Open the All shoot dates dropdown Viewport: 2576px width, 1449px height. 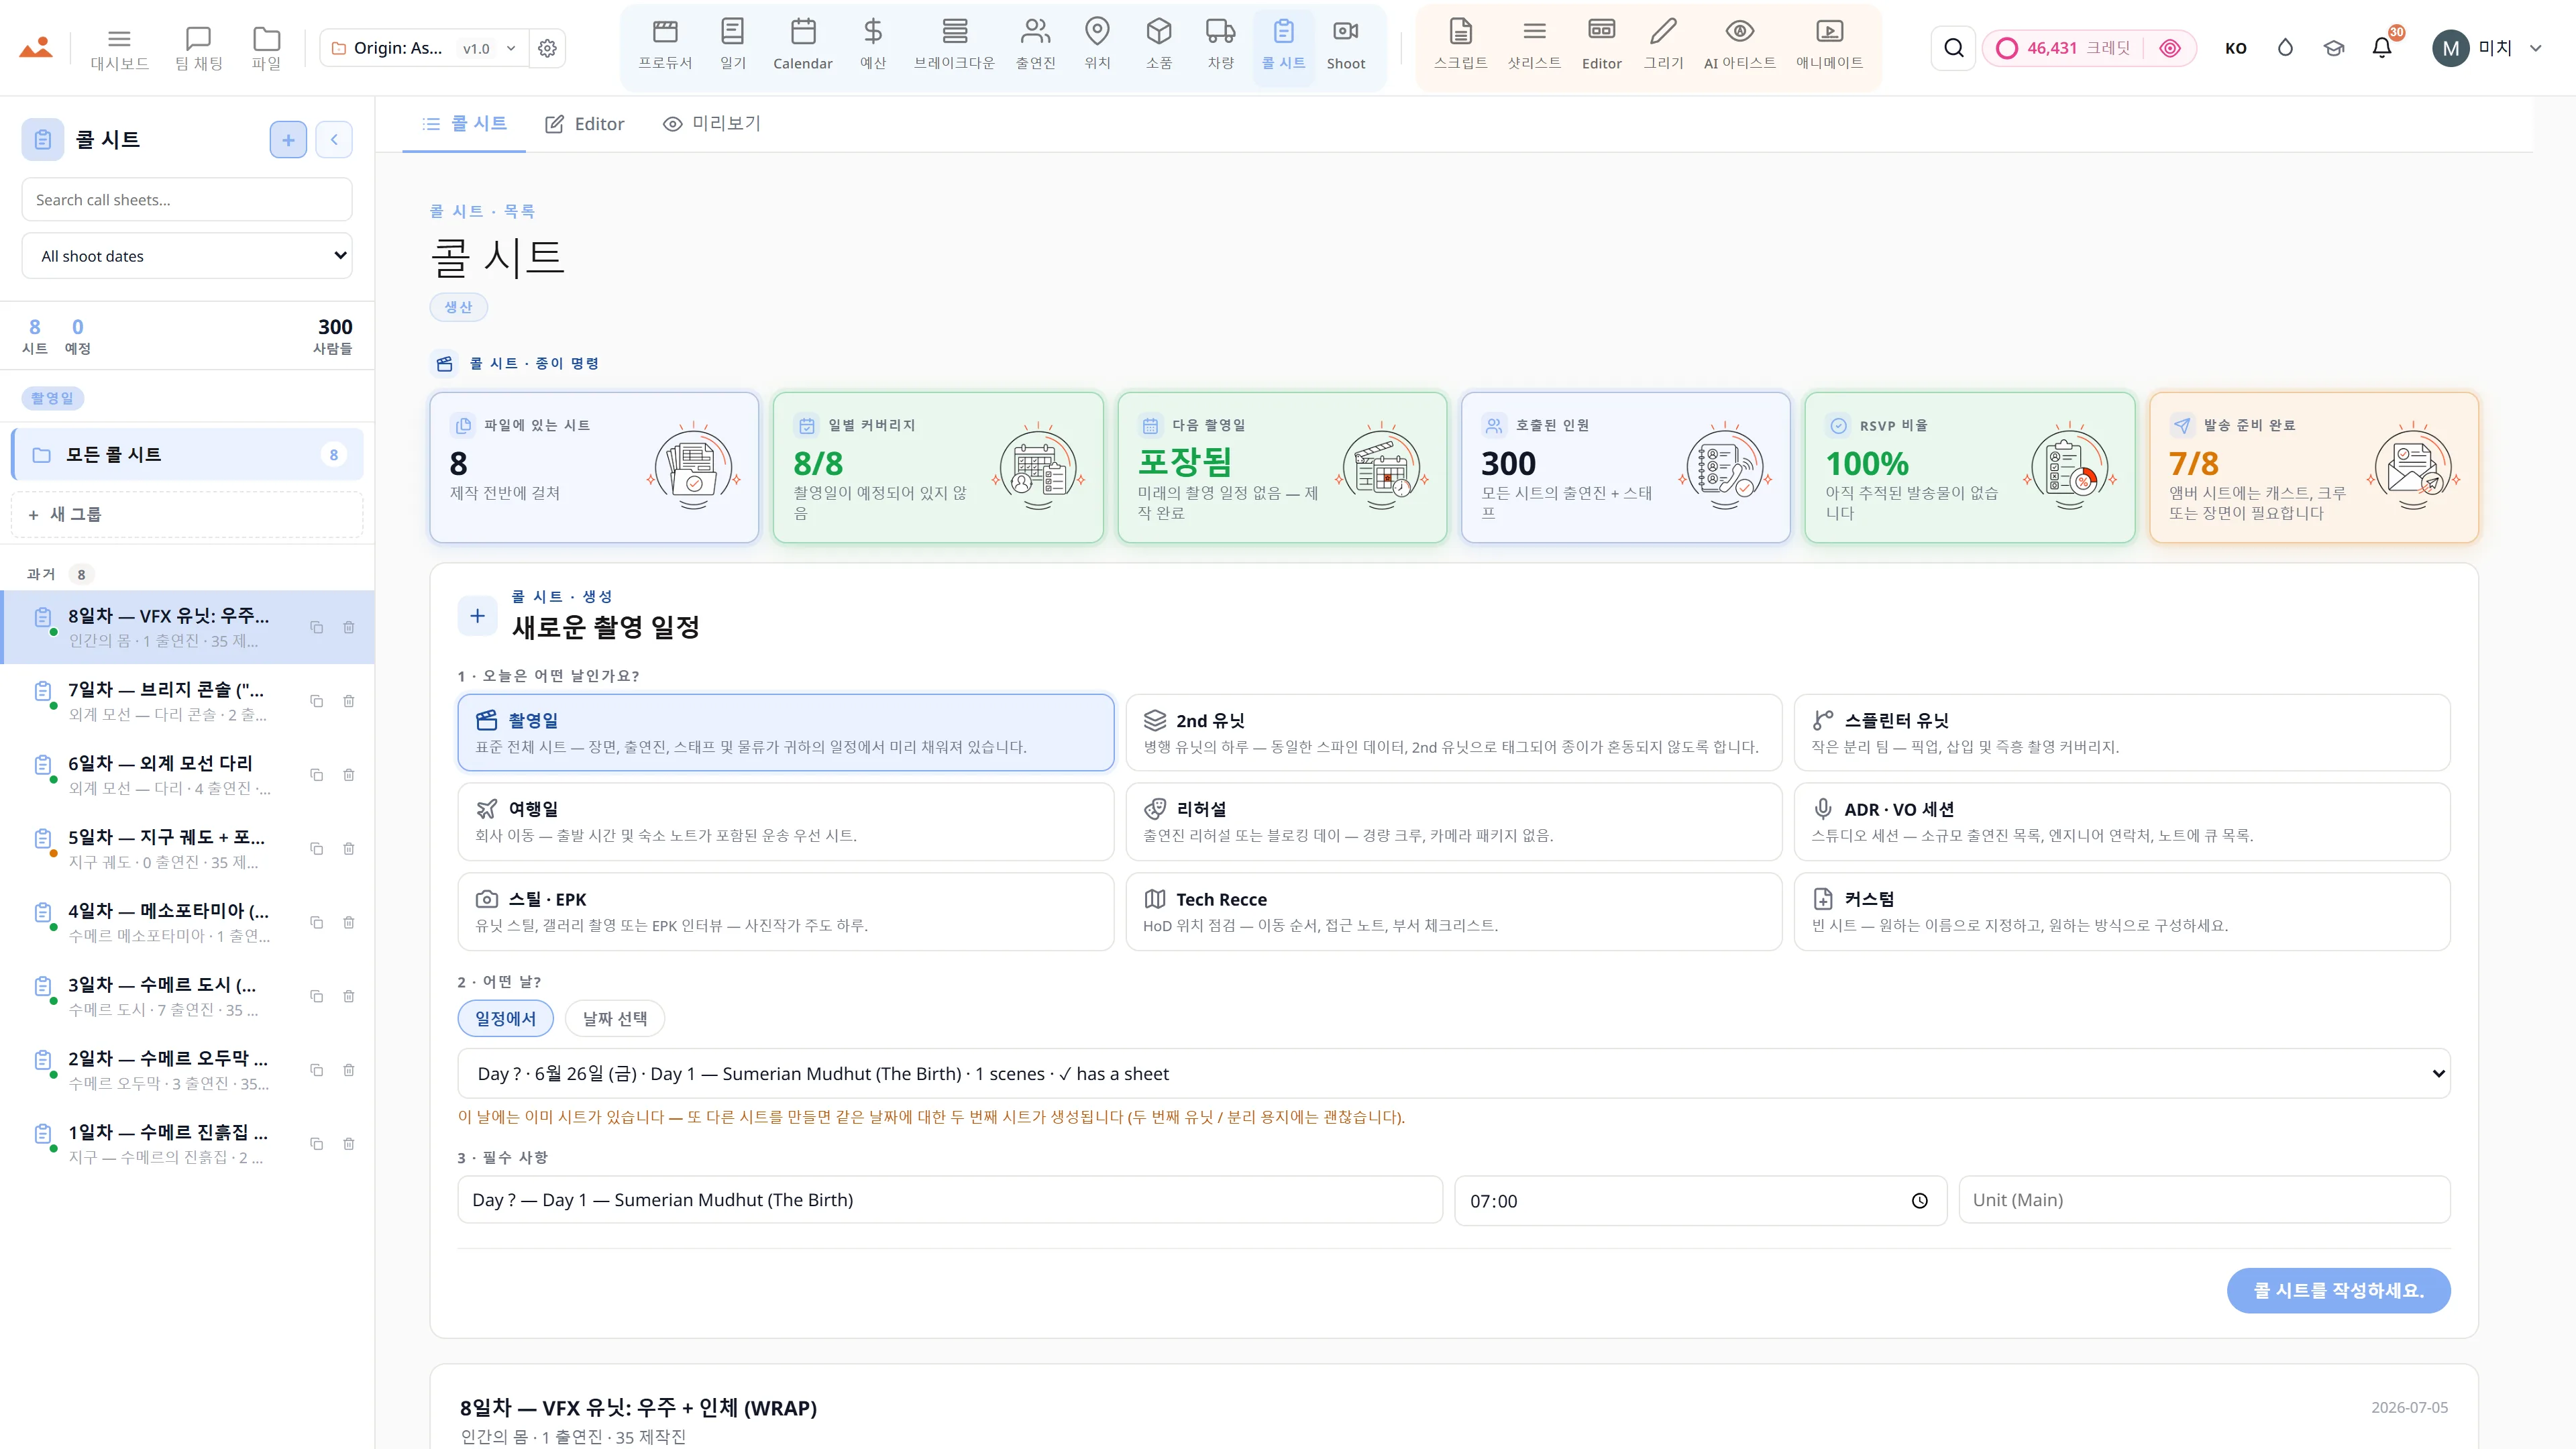pyautogui.click(x=187, y=256)
